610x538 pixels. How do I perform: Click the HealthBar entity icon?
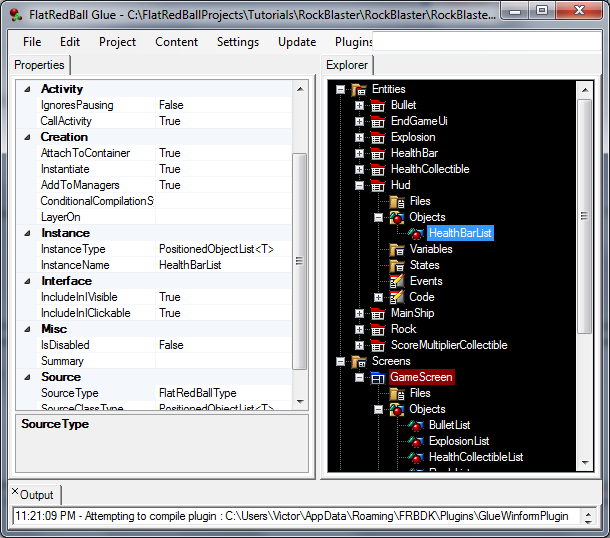(x=378, y=153)
